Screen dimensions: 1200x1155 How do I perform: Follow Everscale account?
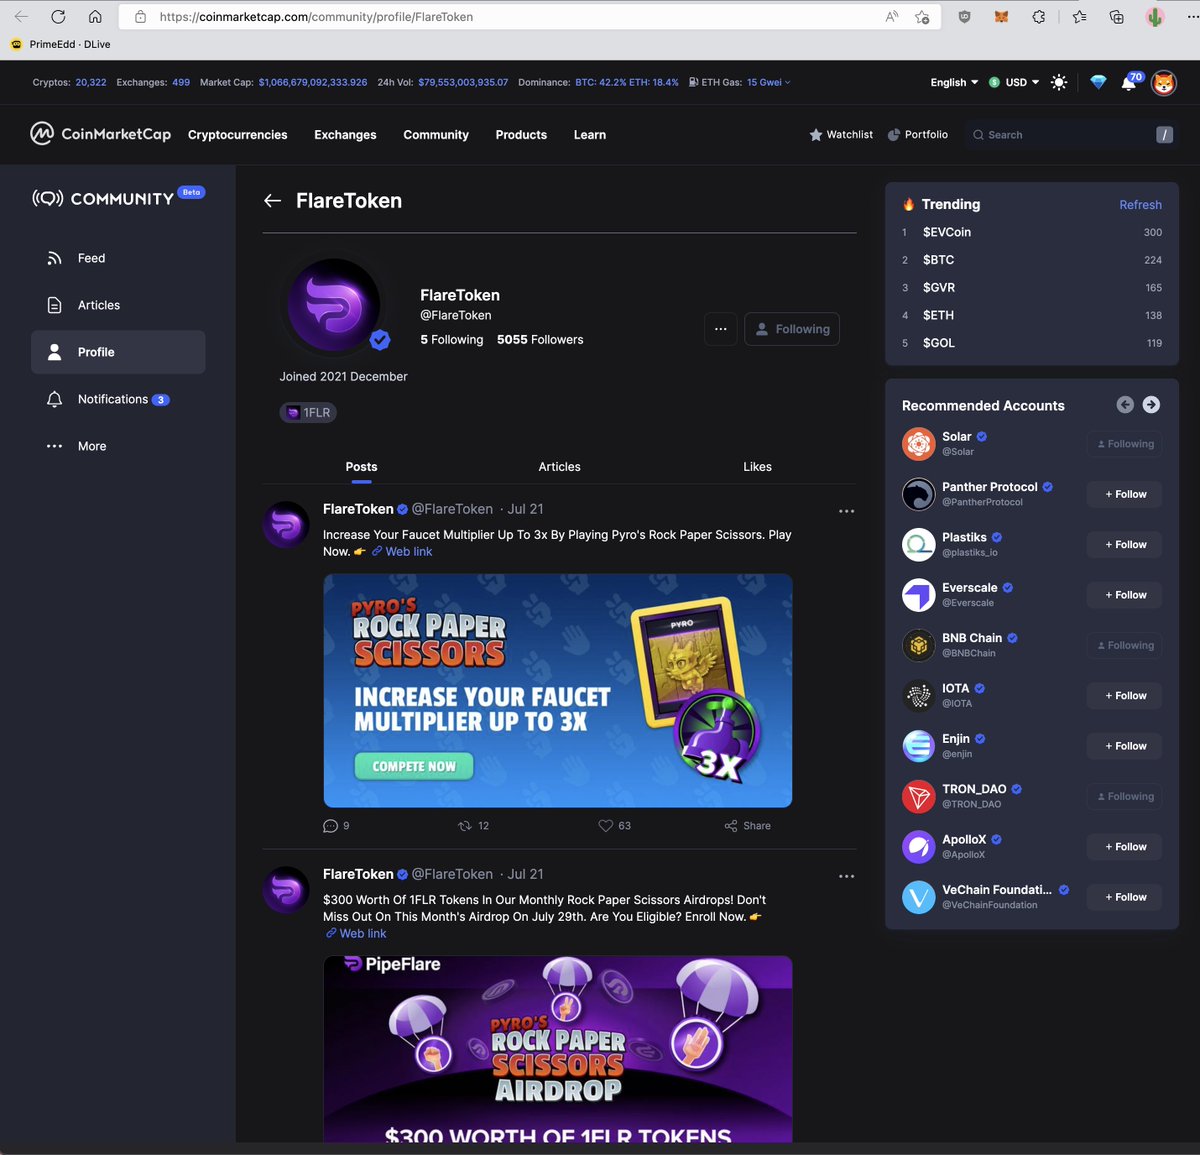point(1125,595)
